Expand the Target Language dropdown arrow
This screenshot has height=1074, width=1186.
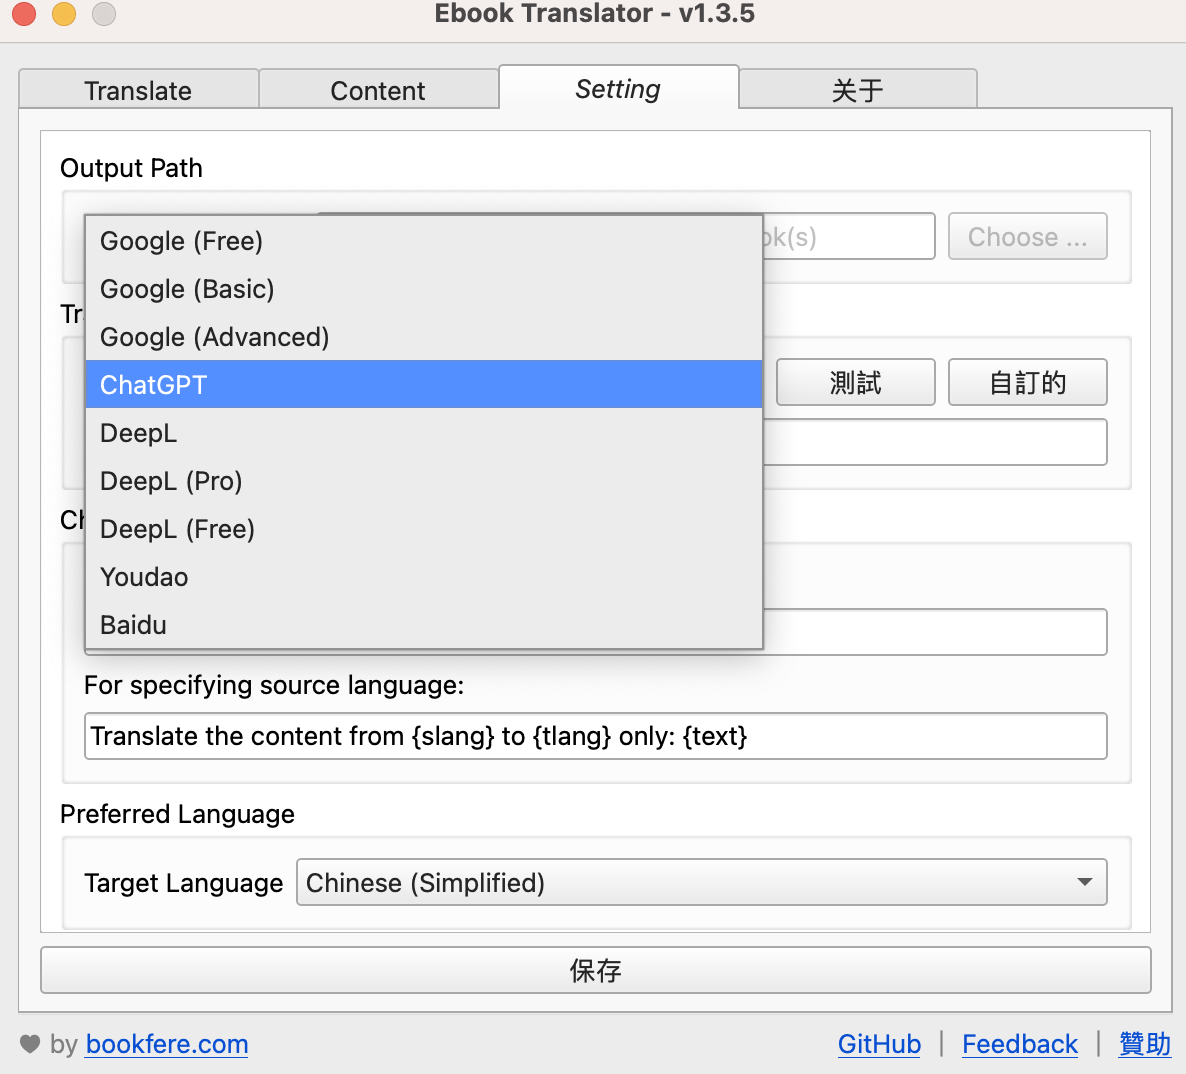(1084, 882)
